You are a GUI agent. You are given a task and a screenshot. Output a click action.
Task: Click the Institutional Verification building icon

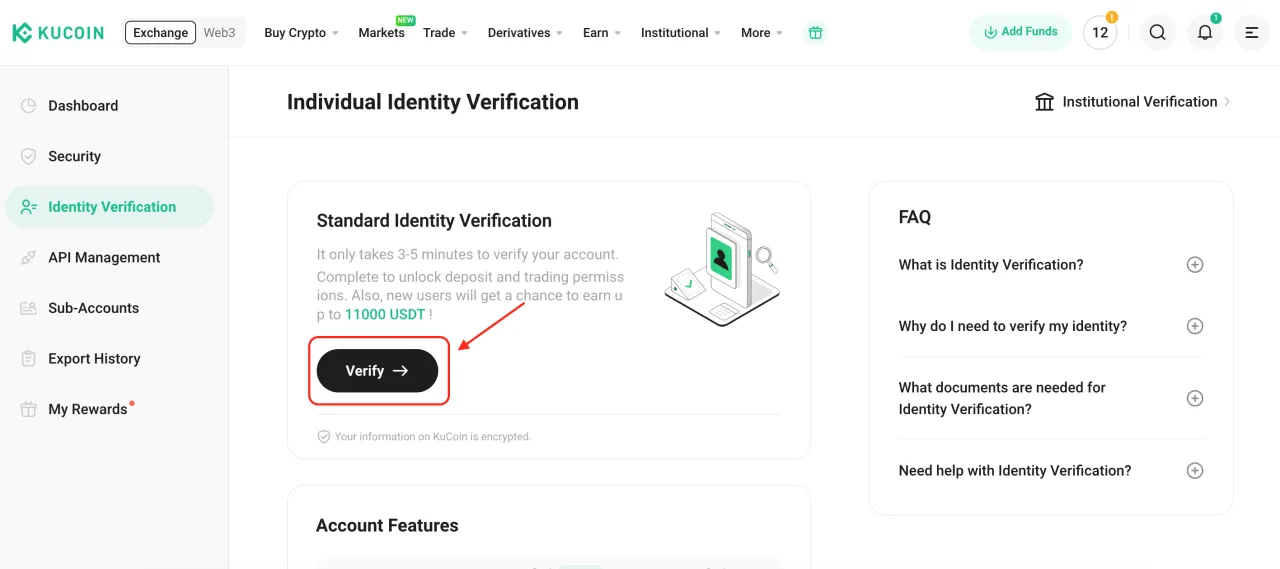point(1045,102)
